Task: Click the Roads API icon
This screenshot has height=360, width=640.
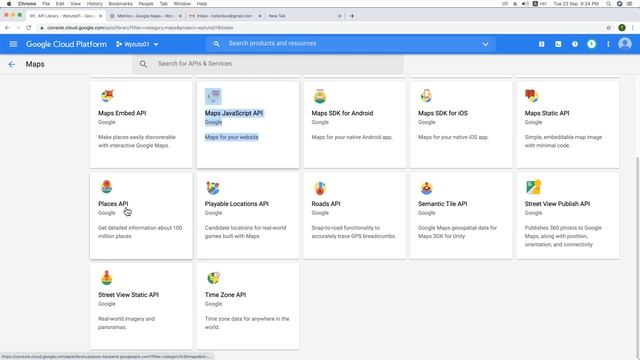Action: click(x=320, y=188)
